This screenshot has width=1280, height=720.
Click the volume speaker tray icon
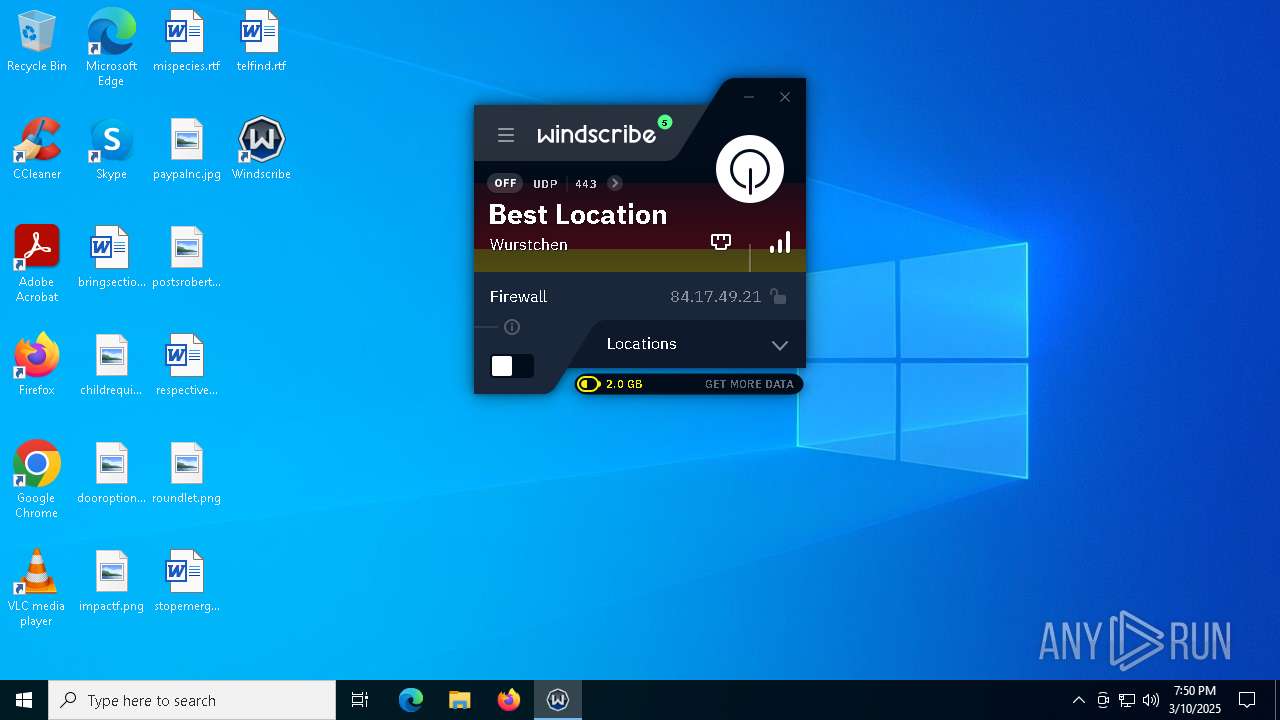(1151, 700)
